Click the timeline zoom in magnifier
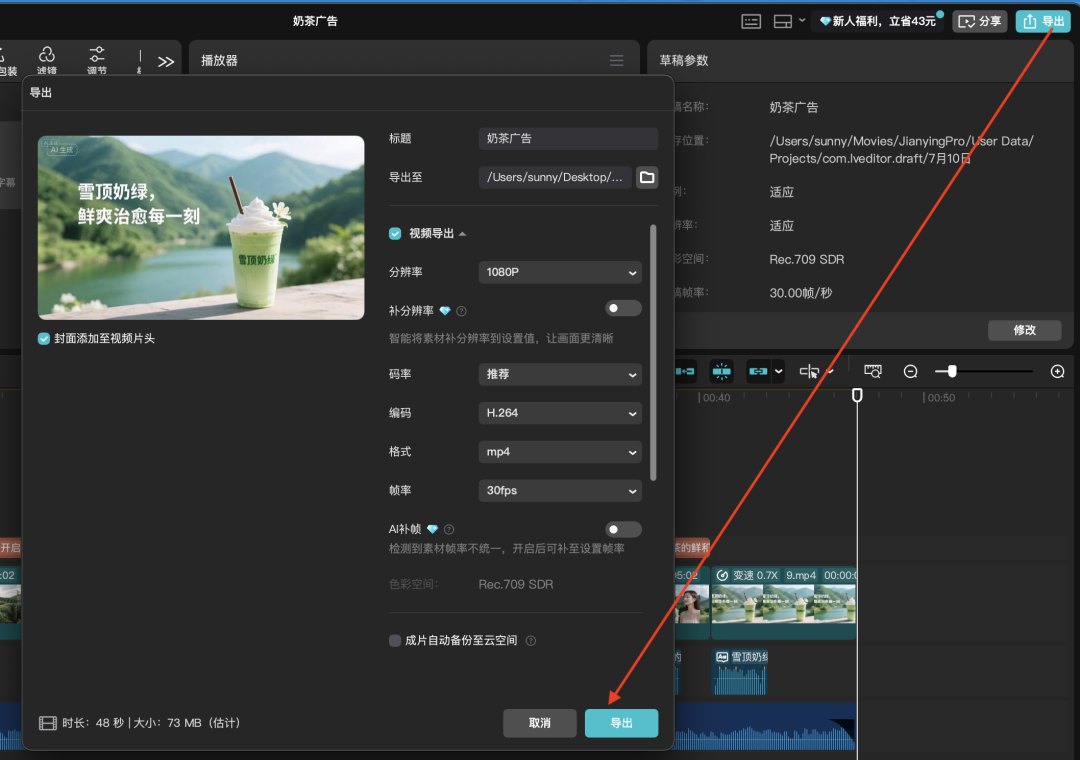The height and width of the screenshot is (760, 1080). pyautogui.click(x=1057, y=371)
